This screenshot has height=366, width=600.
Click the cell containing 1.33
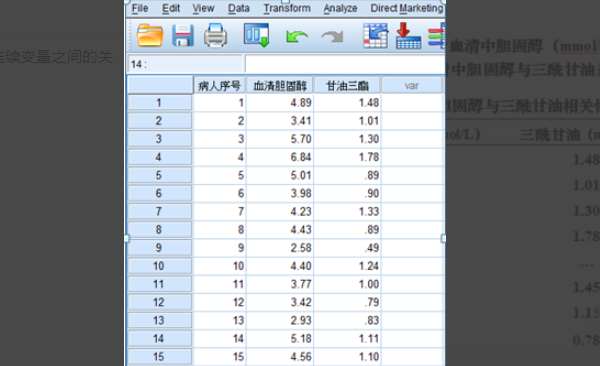click(347, 211)
